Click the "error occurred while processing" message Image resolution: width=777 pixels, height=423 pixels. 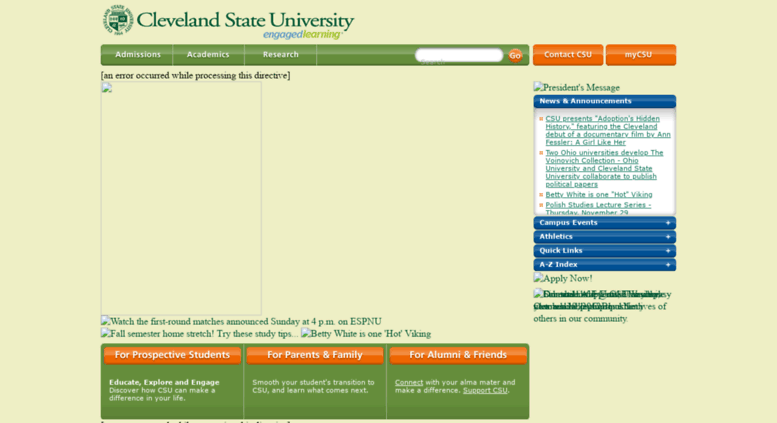195,76
